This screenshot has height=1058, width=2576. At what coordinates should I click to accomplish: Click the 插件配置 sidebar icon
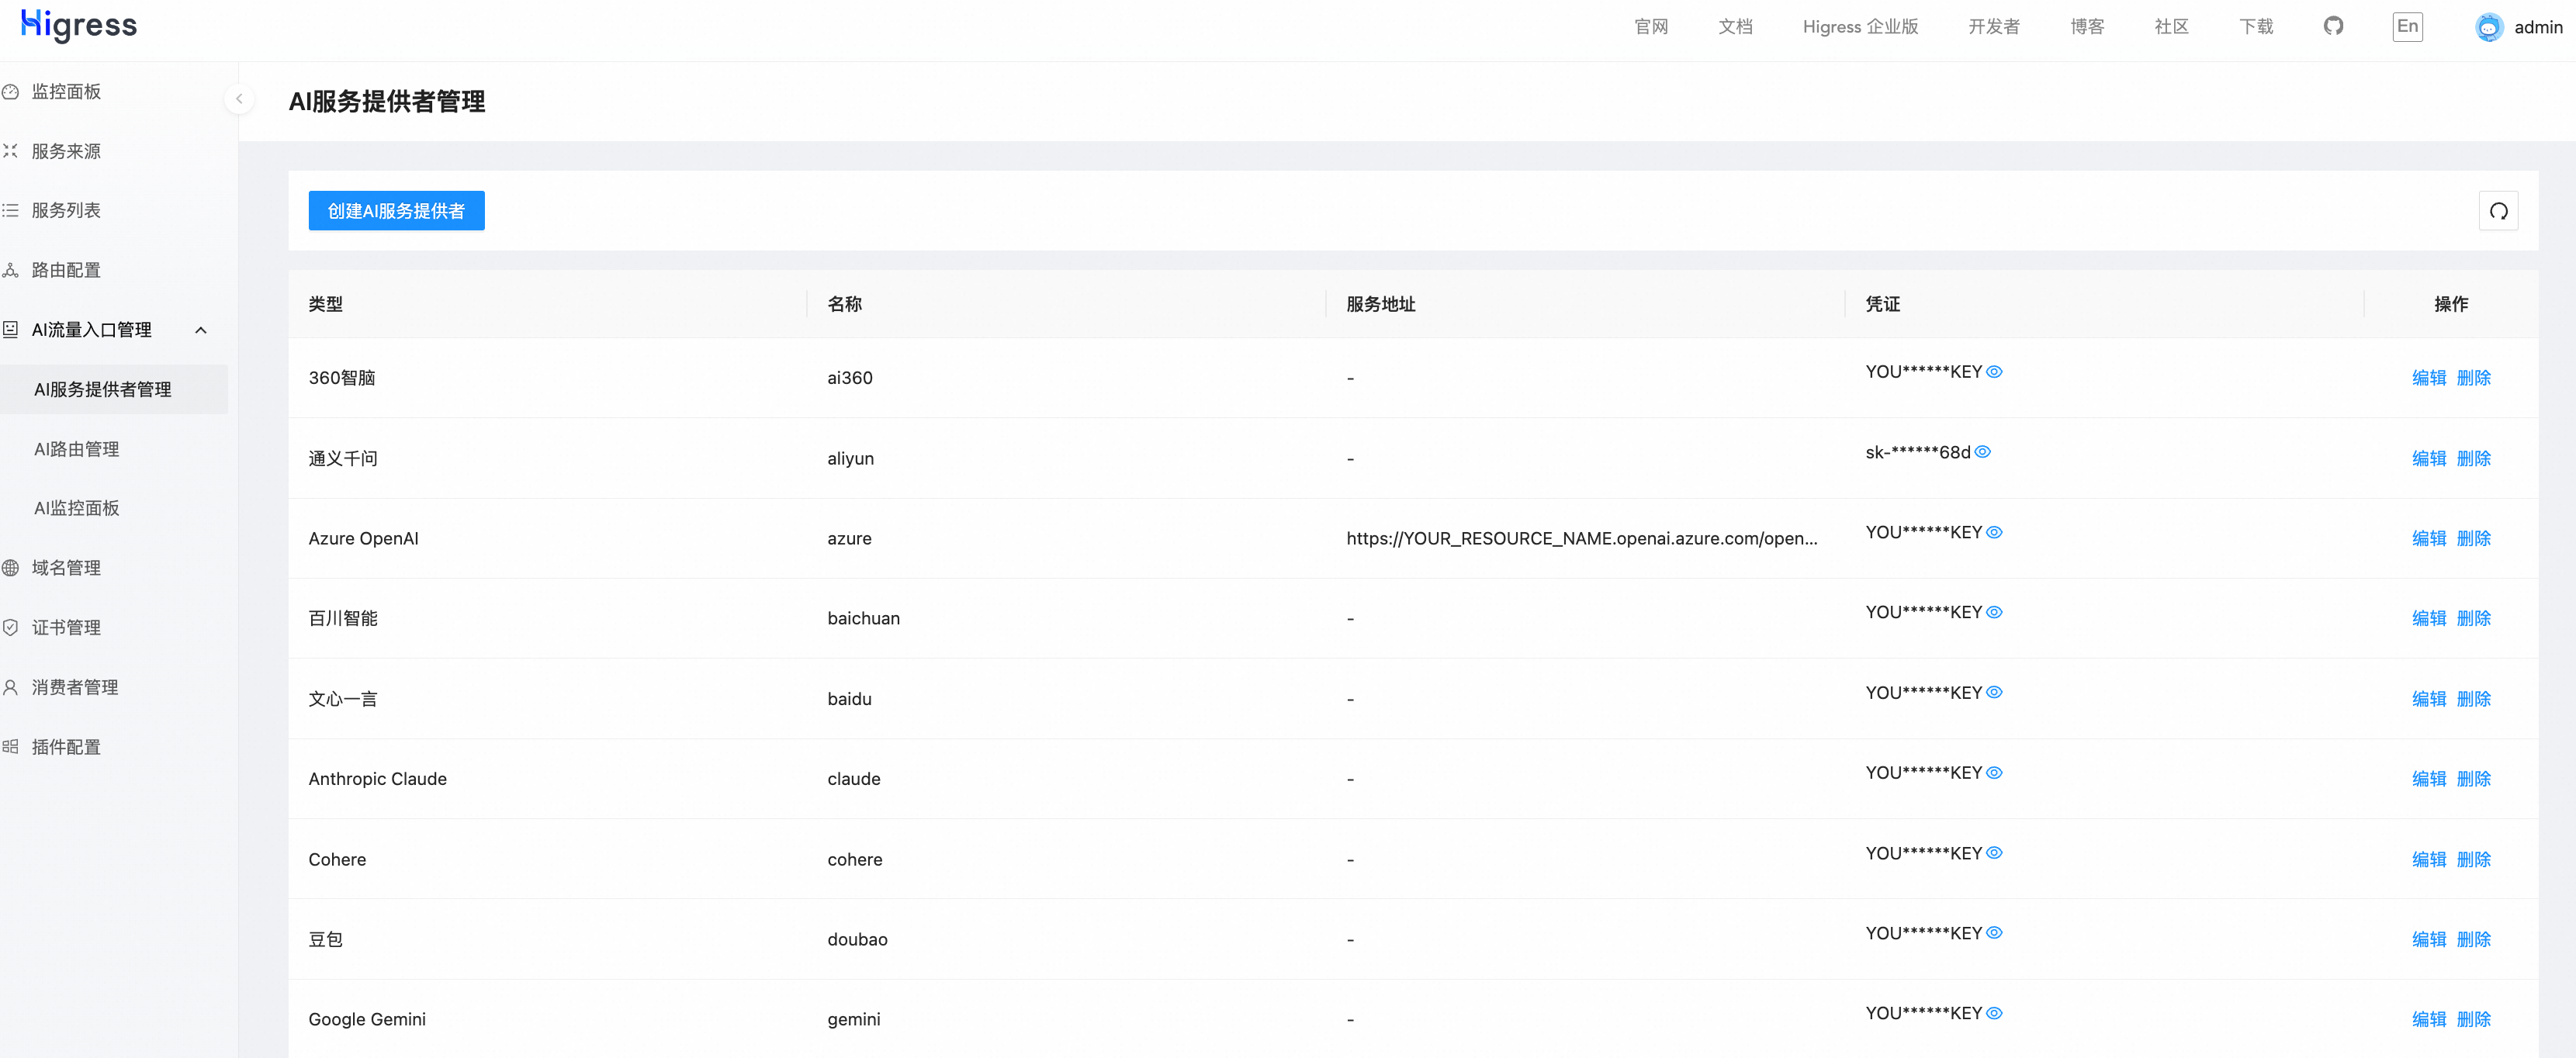pyautogui.click(x=11, y=746)
